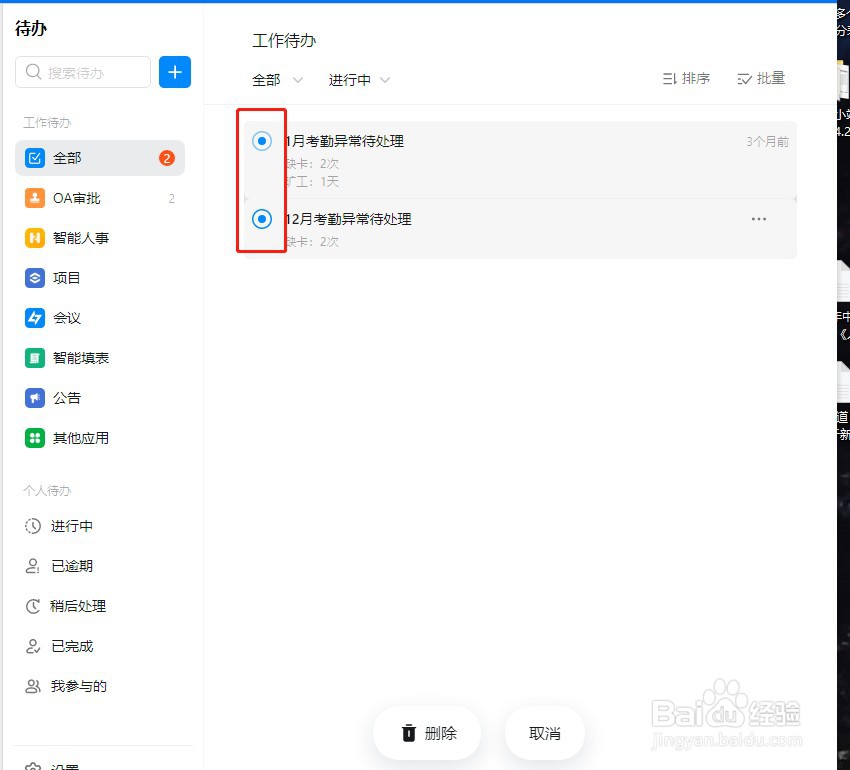
Task: Click 删除 button to delete selected
Action: [427, 733]
